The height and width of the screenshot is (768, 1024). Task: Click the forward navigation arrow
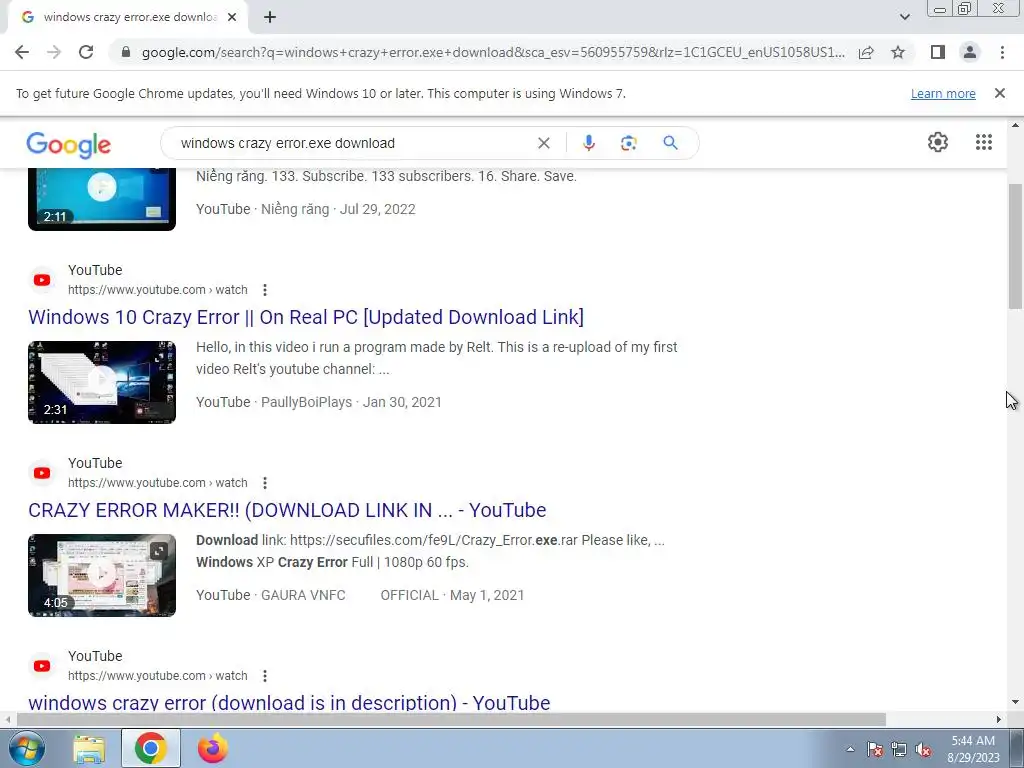[54, 52]
